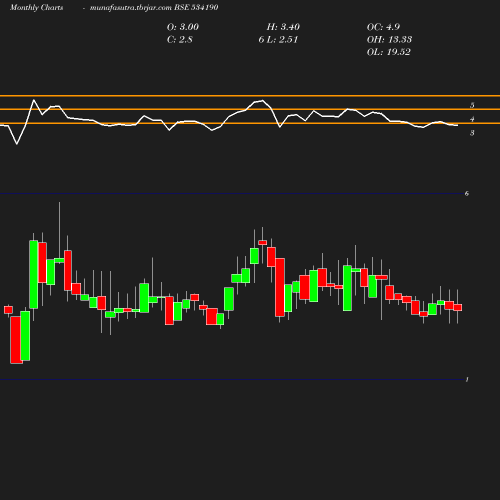Click the 'OL: 19.52' reading
500x500 pixels.
point(389,52)
